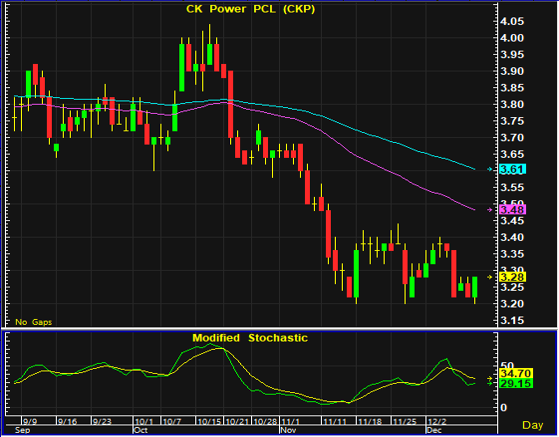Image resolution: width=559 pixels, height=437 pixels.
Task: Click the Nov month label on time axis
Action: (288, 430)
